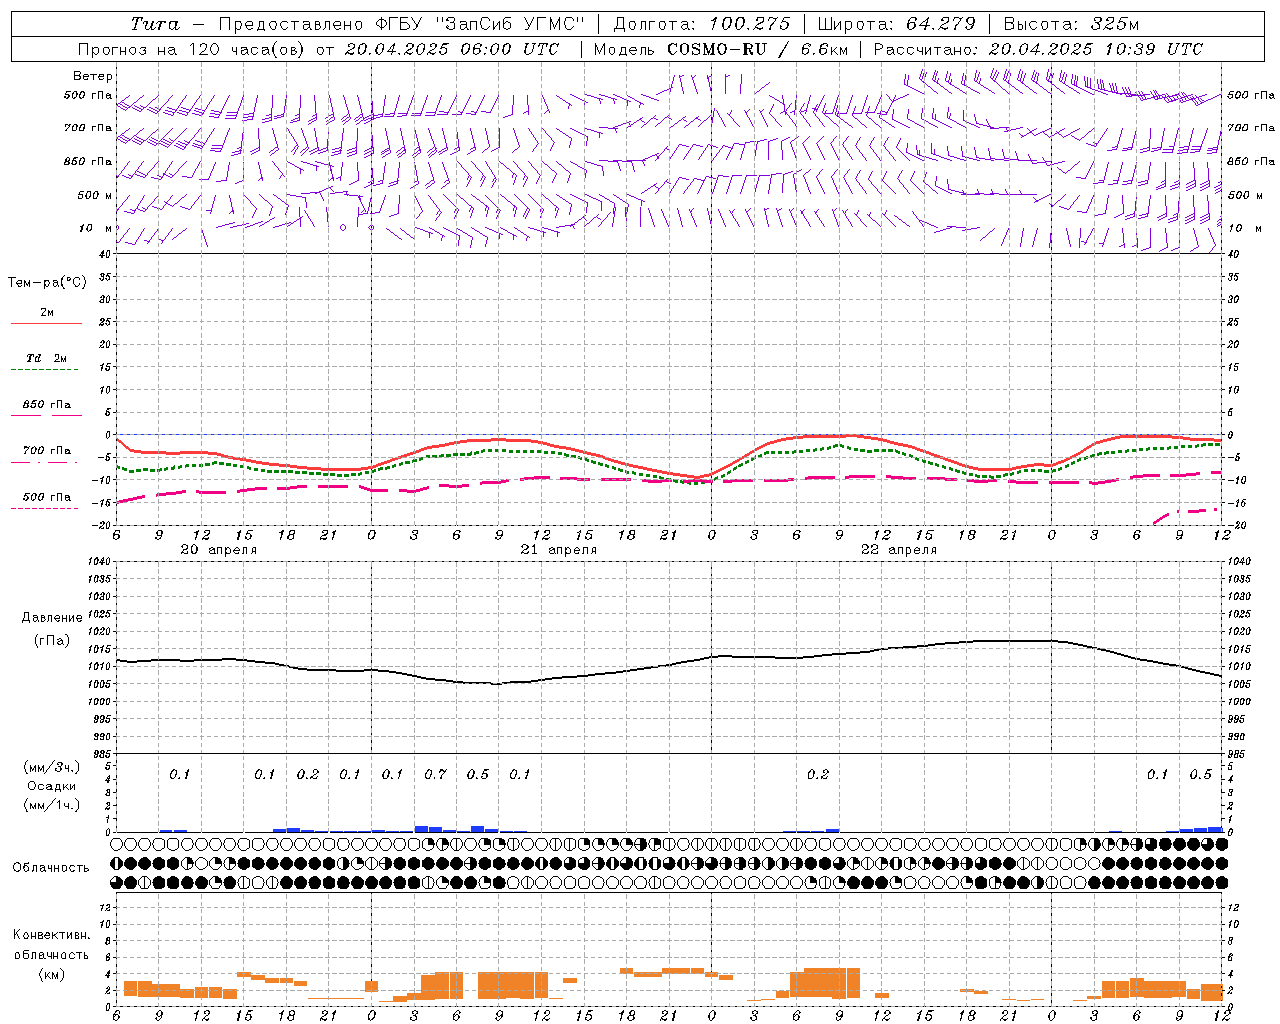The width and height of the screenshot is (1280, 1024).
Task: Click the "(гПа)" unit under Давление
Action: point(52,640)
